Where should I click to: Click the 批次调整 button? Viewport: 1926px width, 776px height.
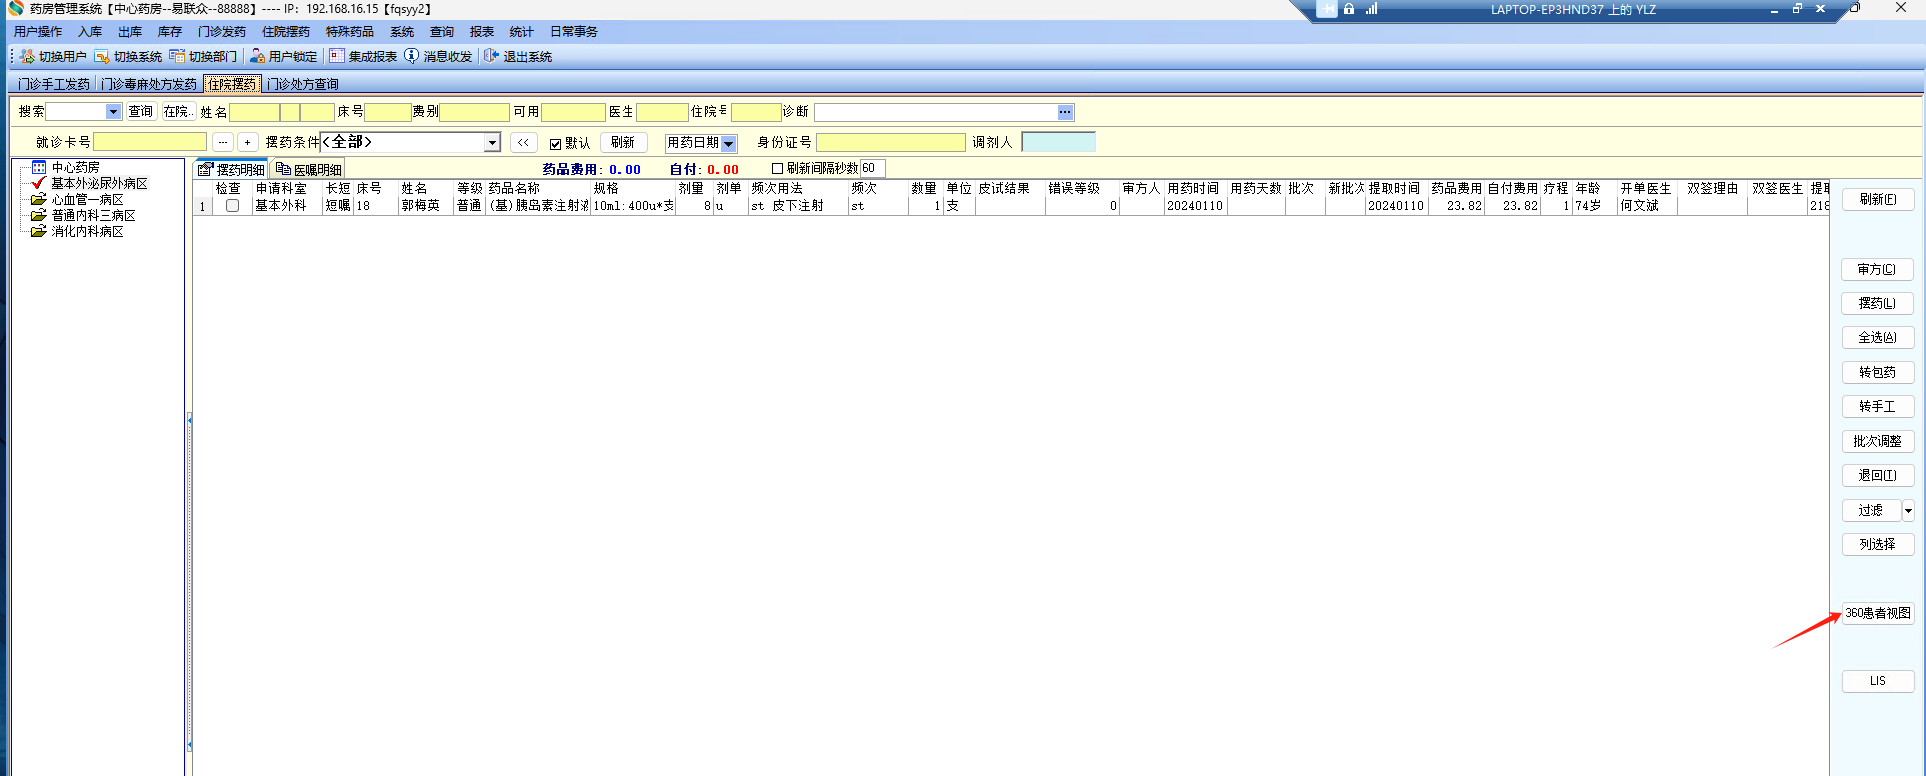point(1878,441)
